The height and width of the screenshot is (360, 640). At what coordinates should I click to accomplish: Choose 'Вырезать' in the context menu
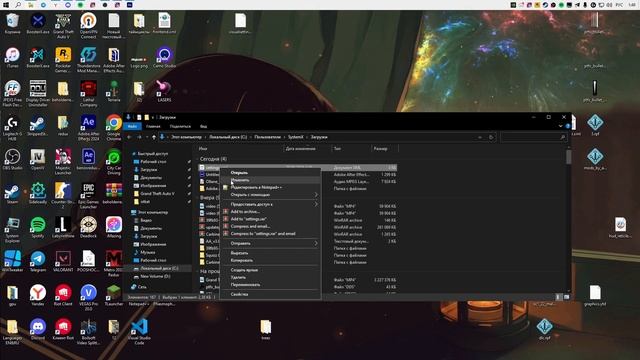point(270,253)
